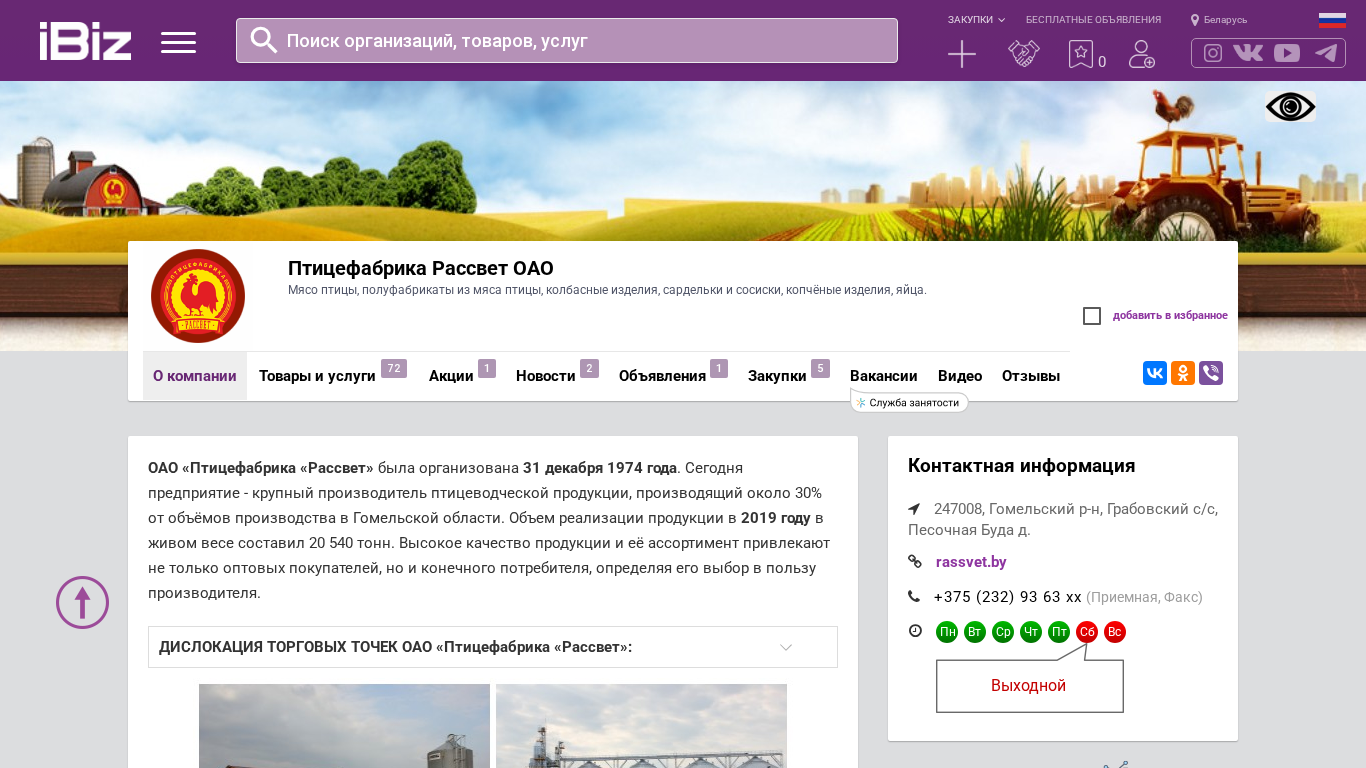This screenshot has height=768, width=1366.
Task: Reveal phone number +375 (232) 93 63 xx
Action: click(x=1007, y=597)
